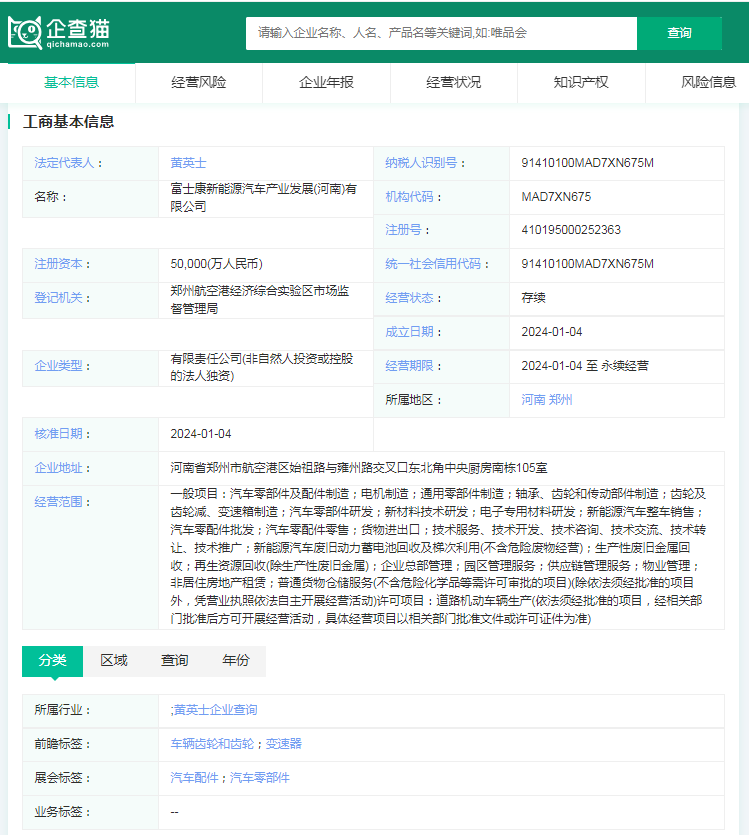Click the 2024-01-04 至 永续经营 term value

585,366
